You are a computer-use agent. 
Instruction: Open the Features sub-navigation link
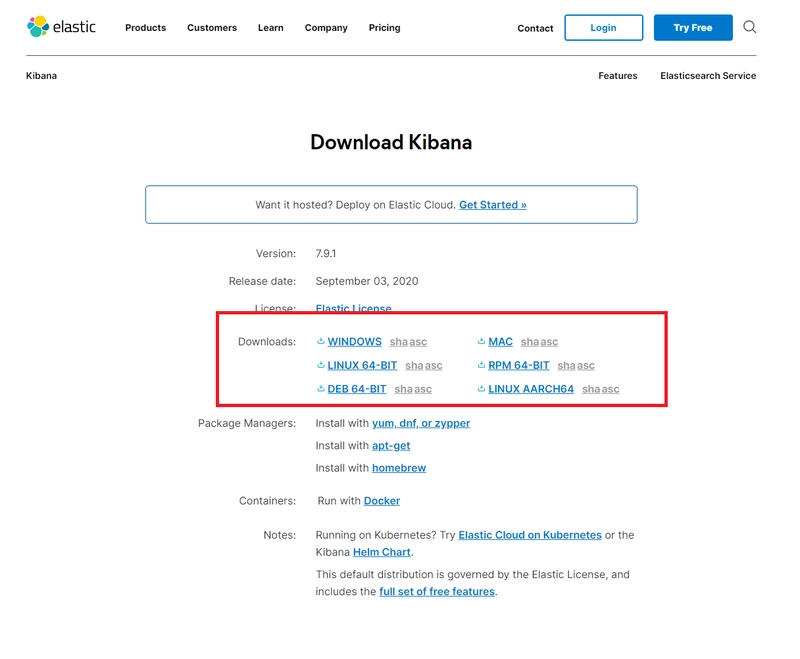(618, 75)
